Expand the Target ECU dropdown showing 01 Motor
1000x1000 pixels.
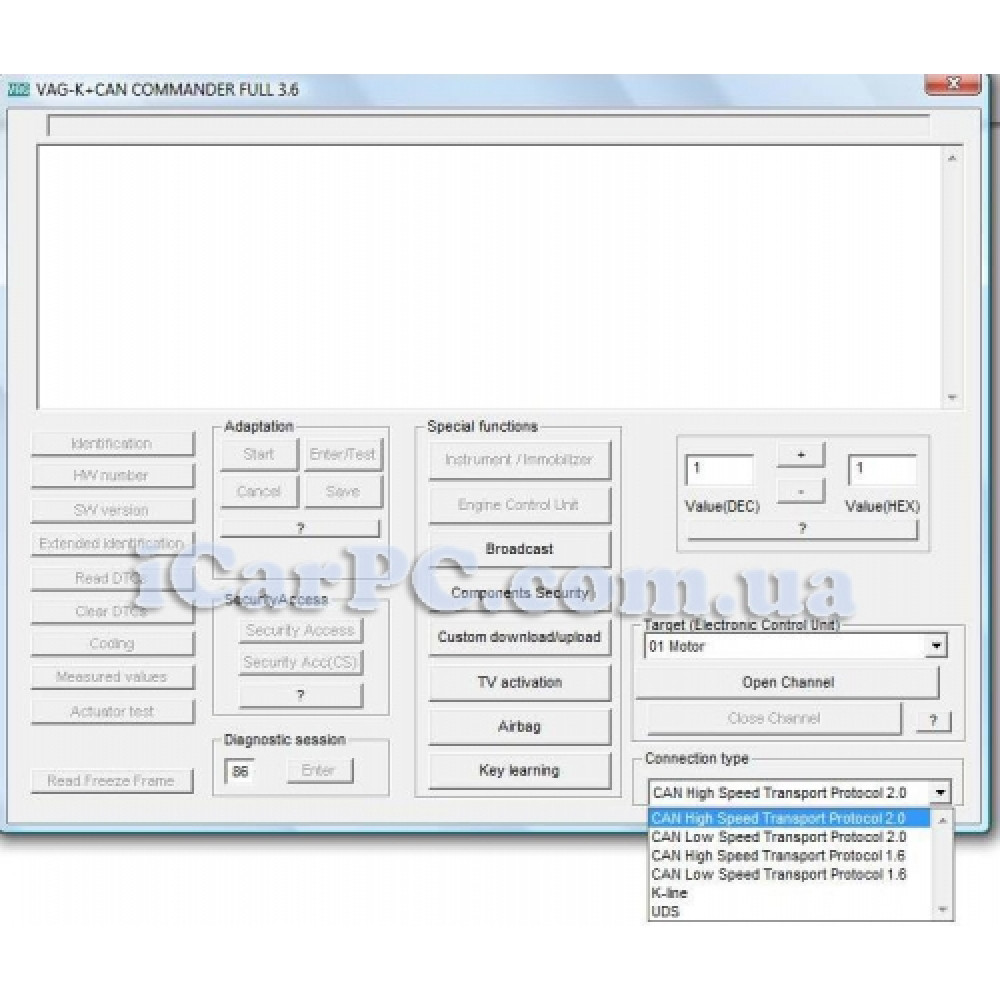(936, 646)
